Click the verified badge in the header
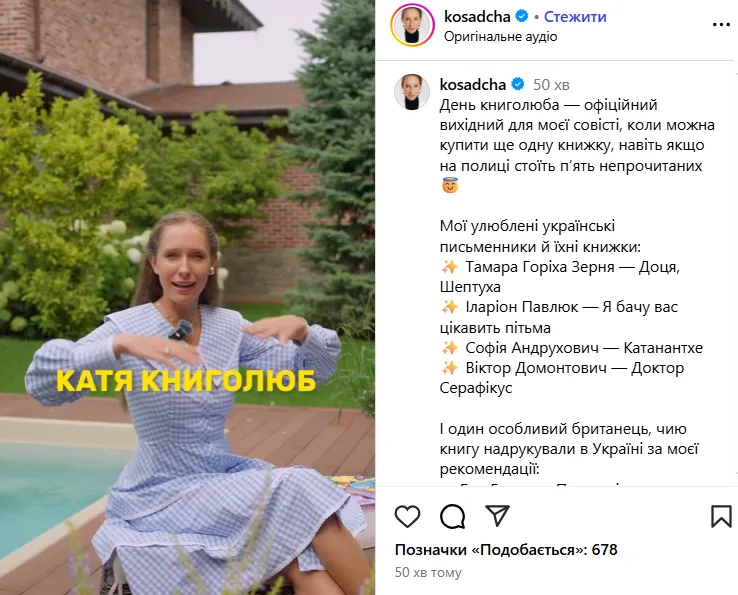Viewport: 738px width, 595px height. click(x=521, y=16)
